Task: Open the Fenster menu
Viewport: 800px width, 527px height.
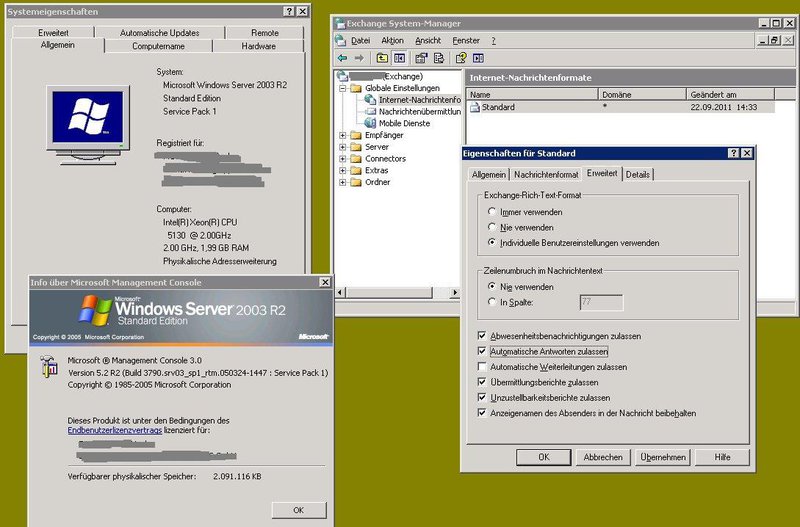Action: pyautogui.click(x=466, y=40)
